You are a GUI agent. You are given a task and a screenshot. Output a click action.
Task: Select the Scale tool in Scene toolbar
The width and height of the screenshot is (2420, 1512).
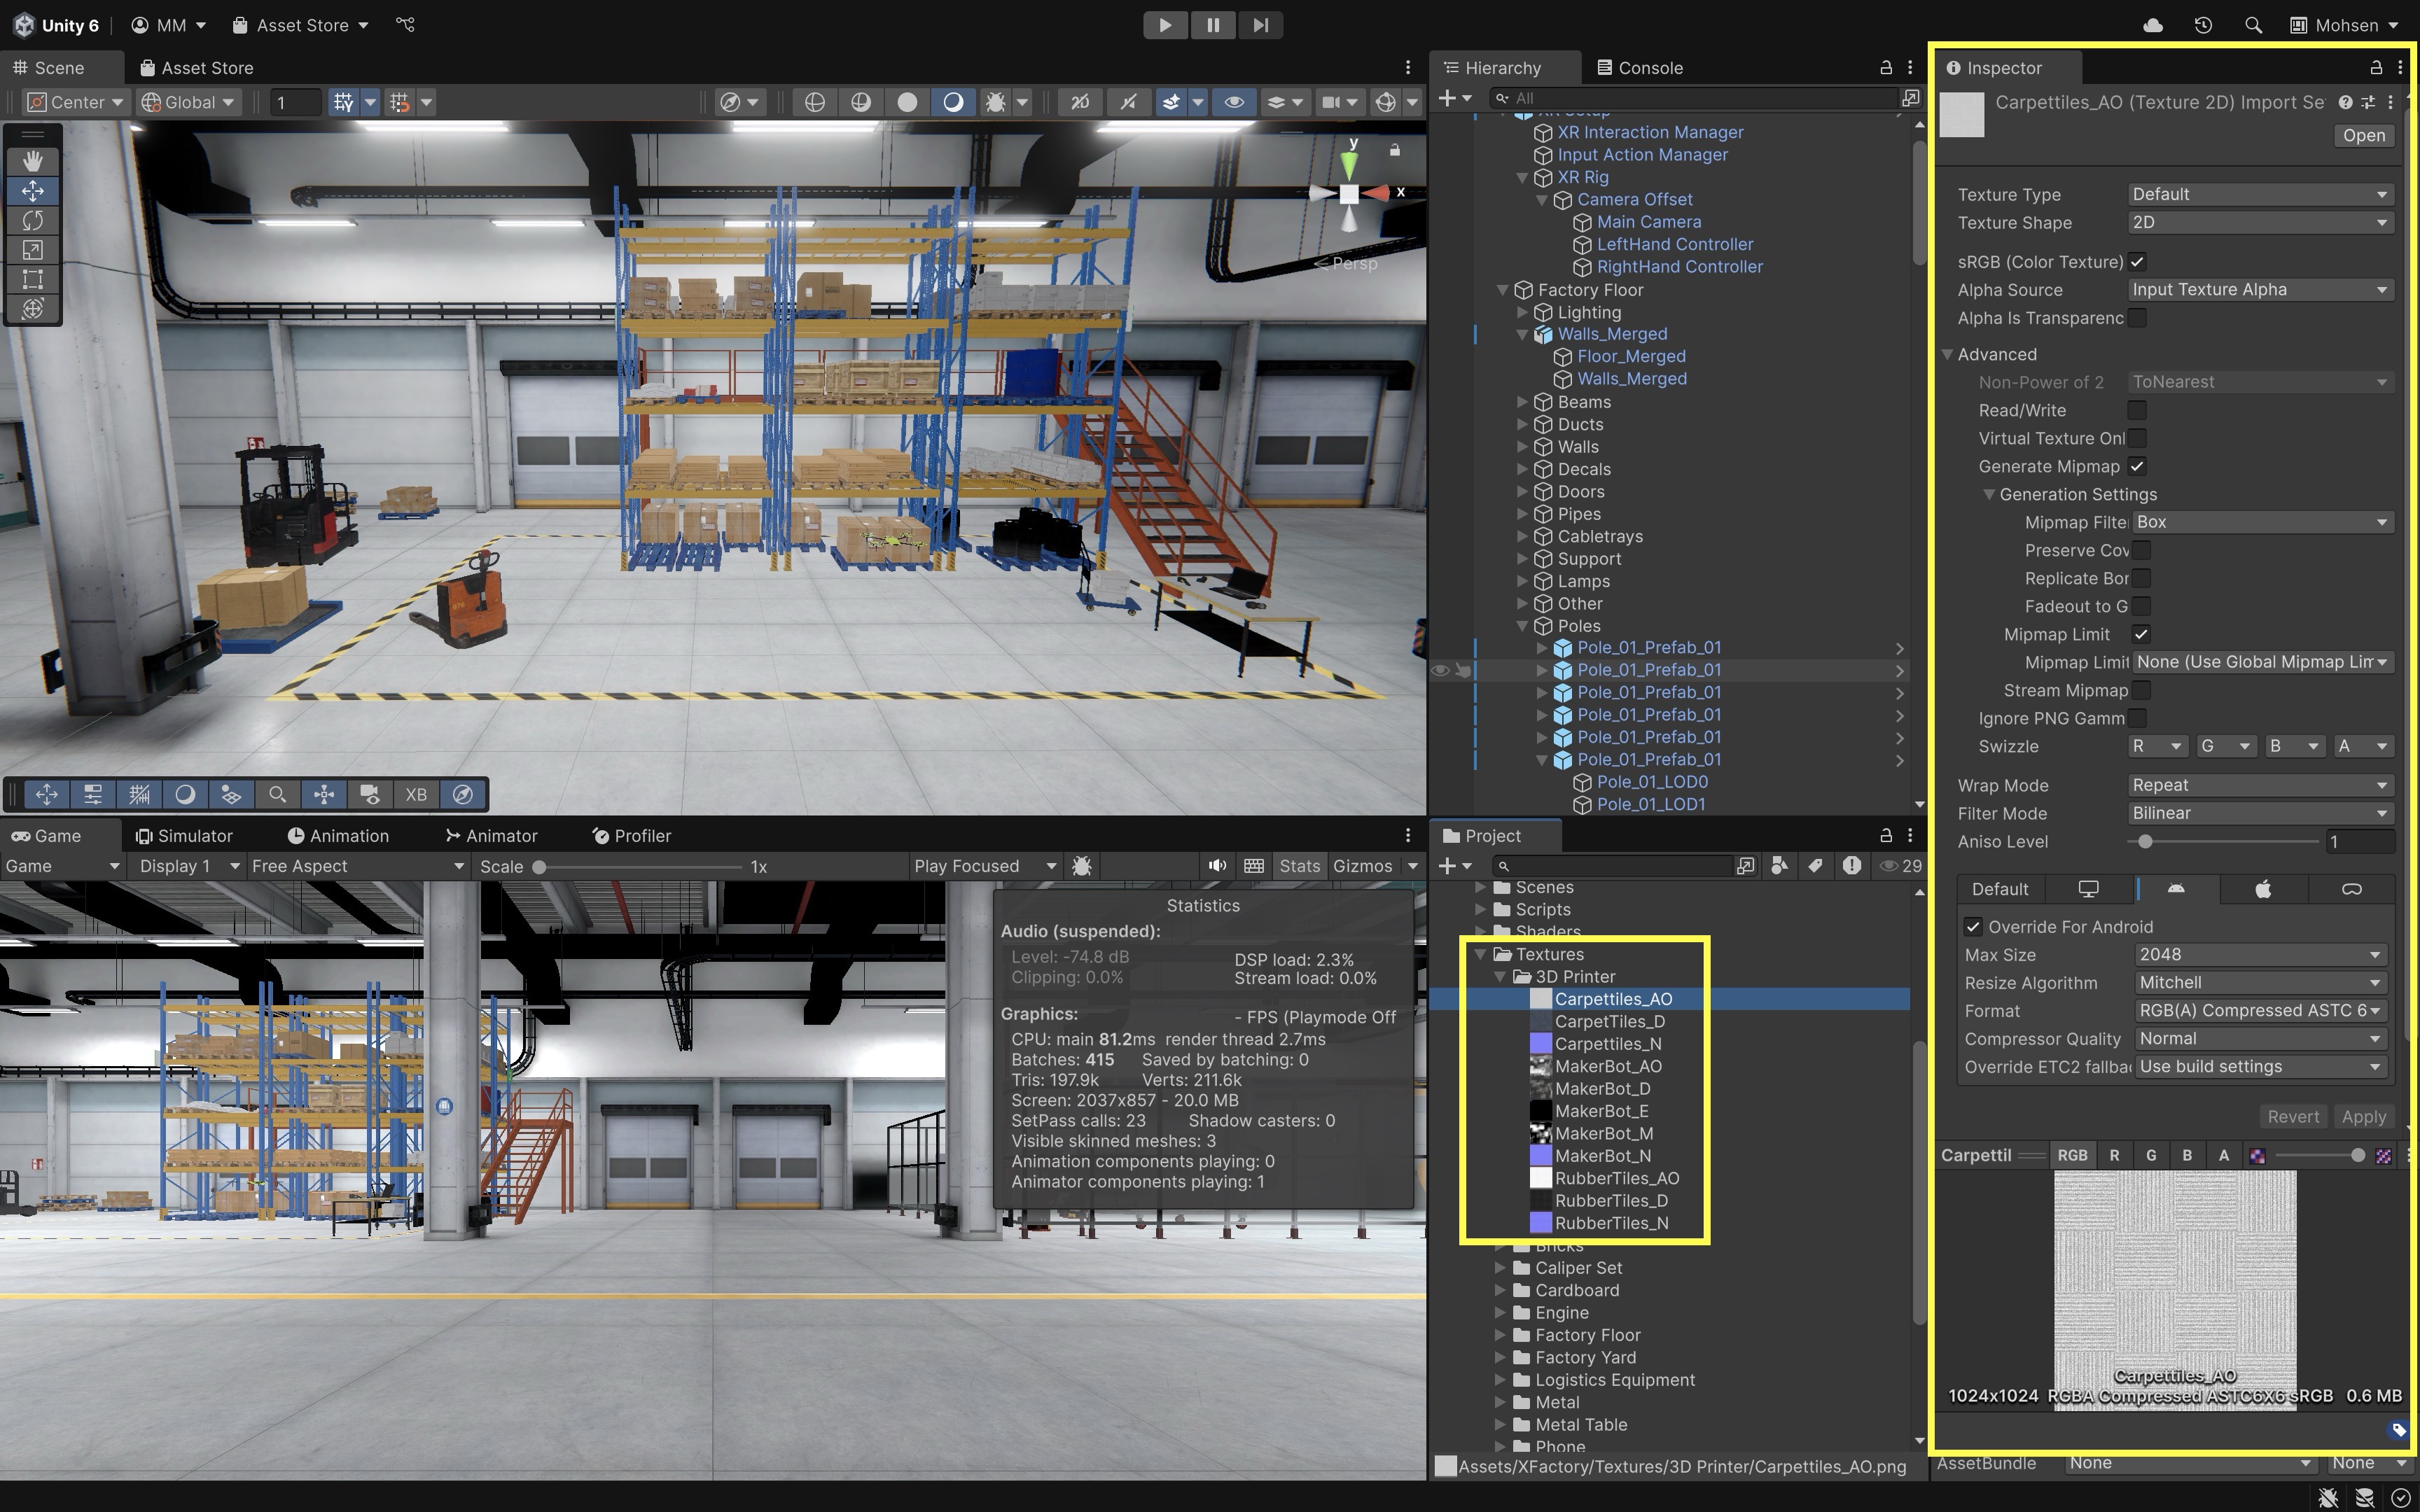[33, 250]
